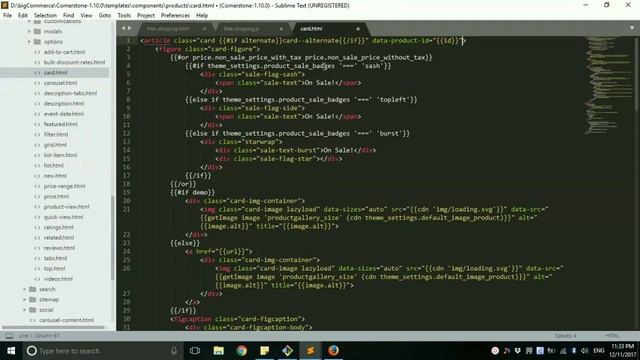Open description.html in sidebar
Viewport: 640px width, 360px height.
[x=64, y=103]
